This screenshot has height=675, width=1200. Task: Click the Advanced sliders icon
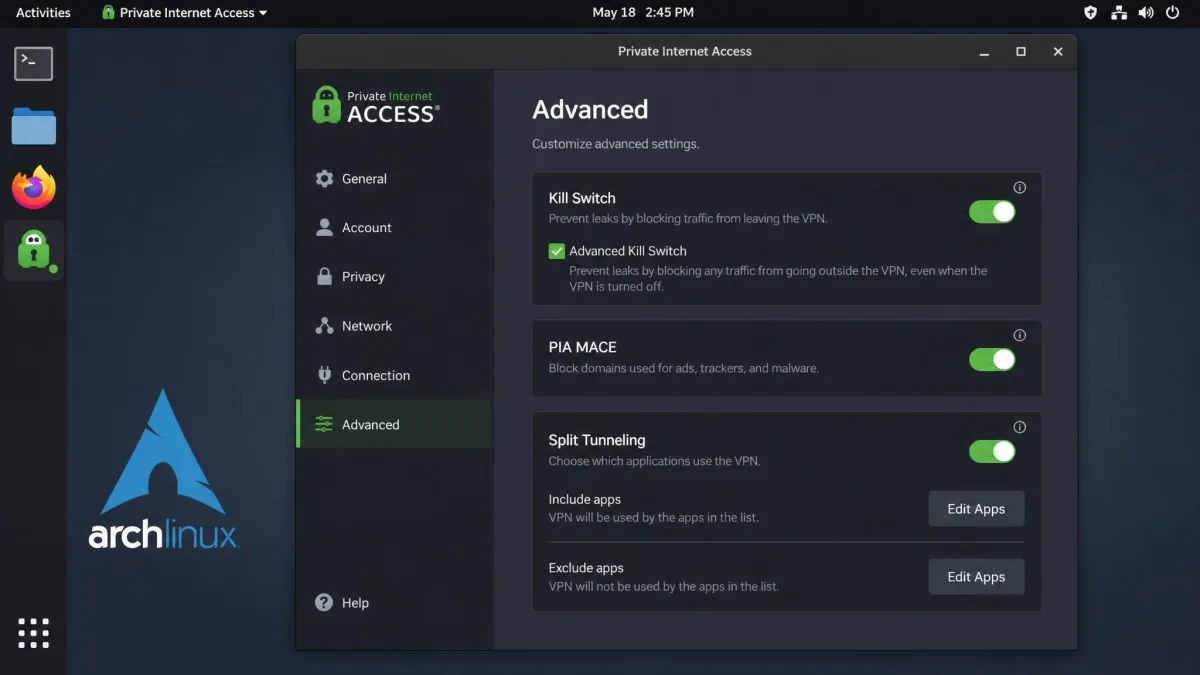tap(324, 424)
